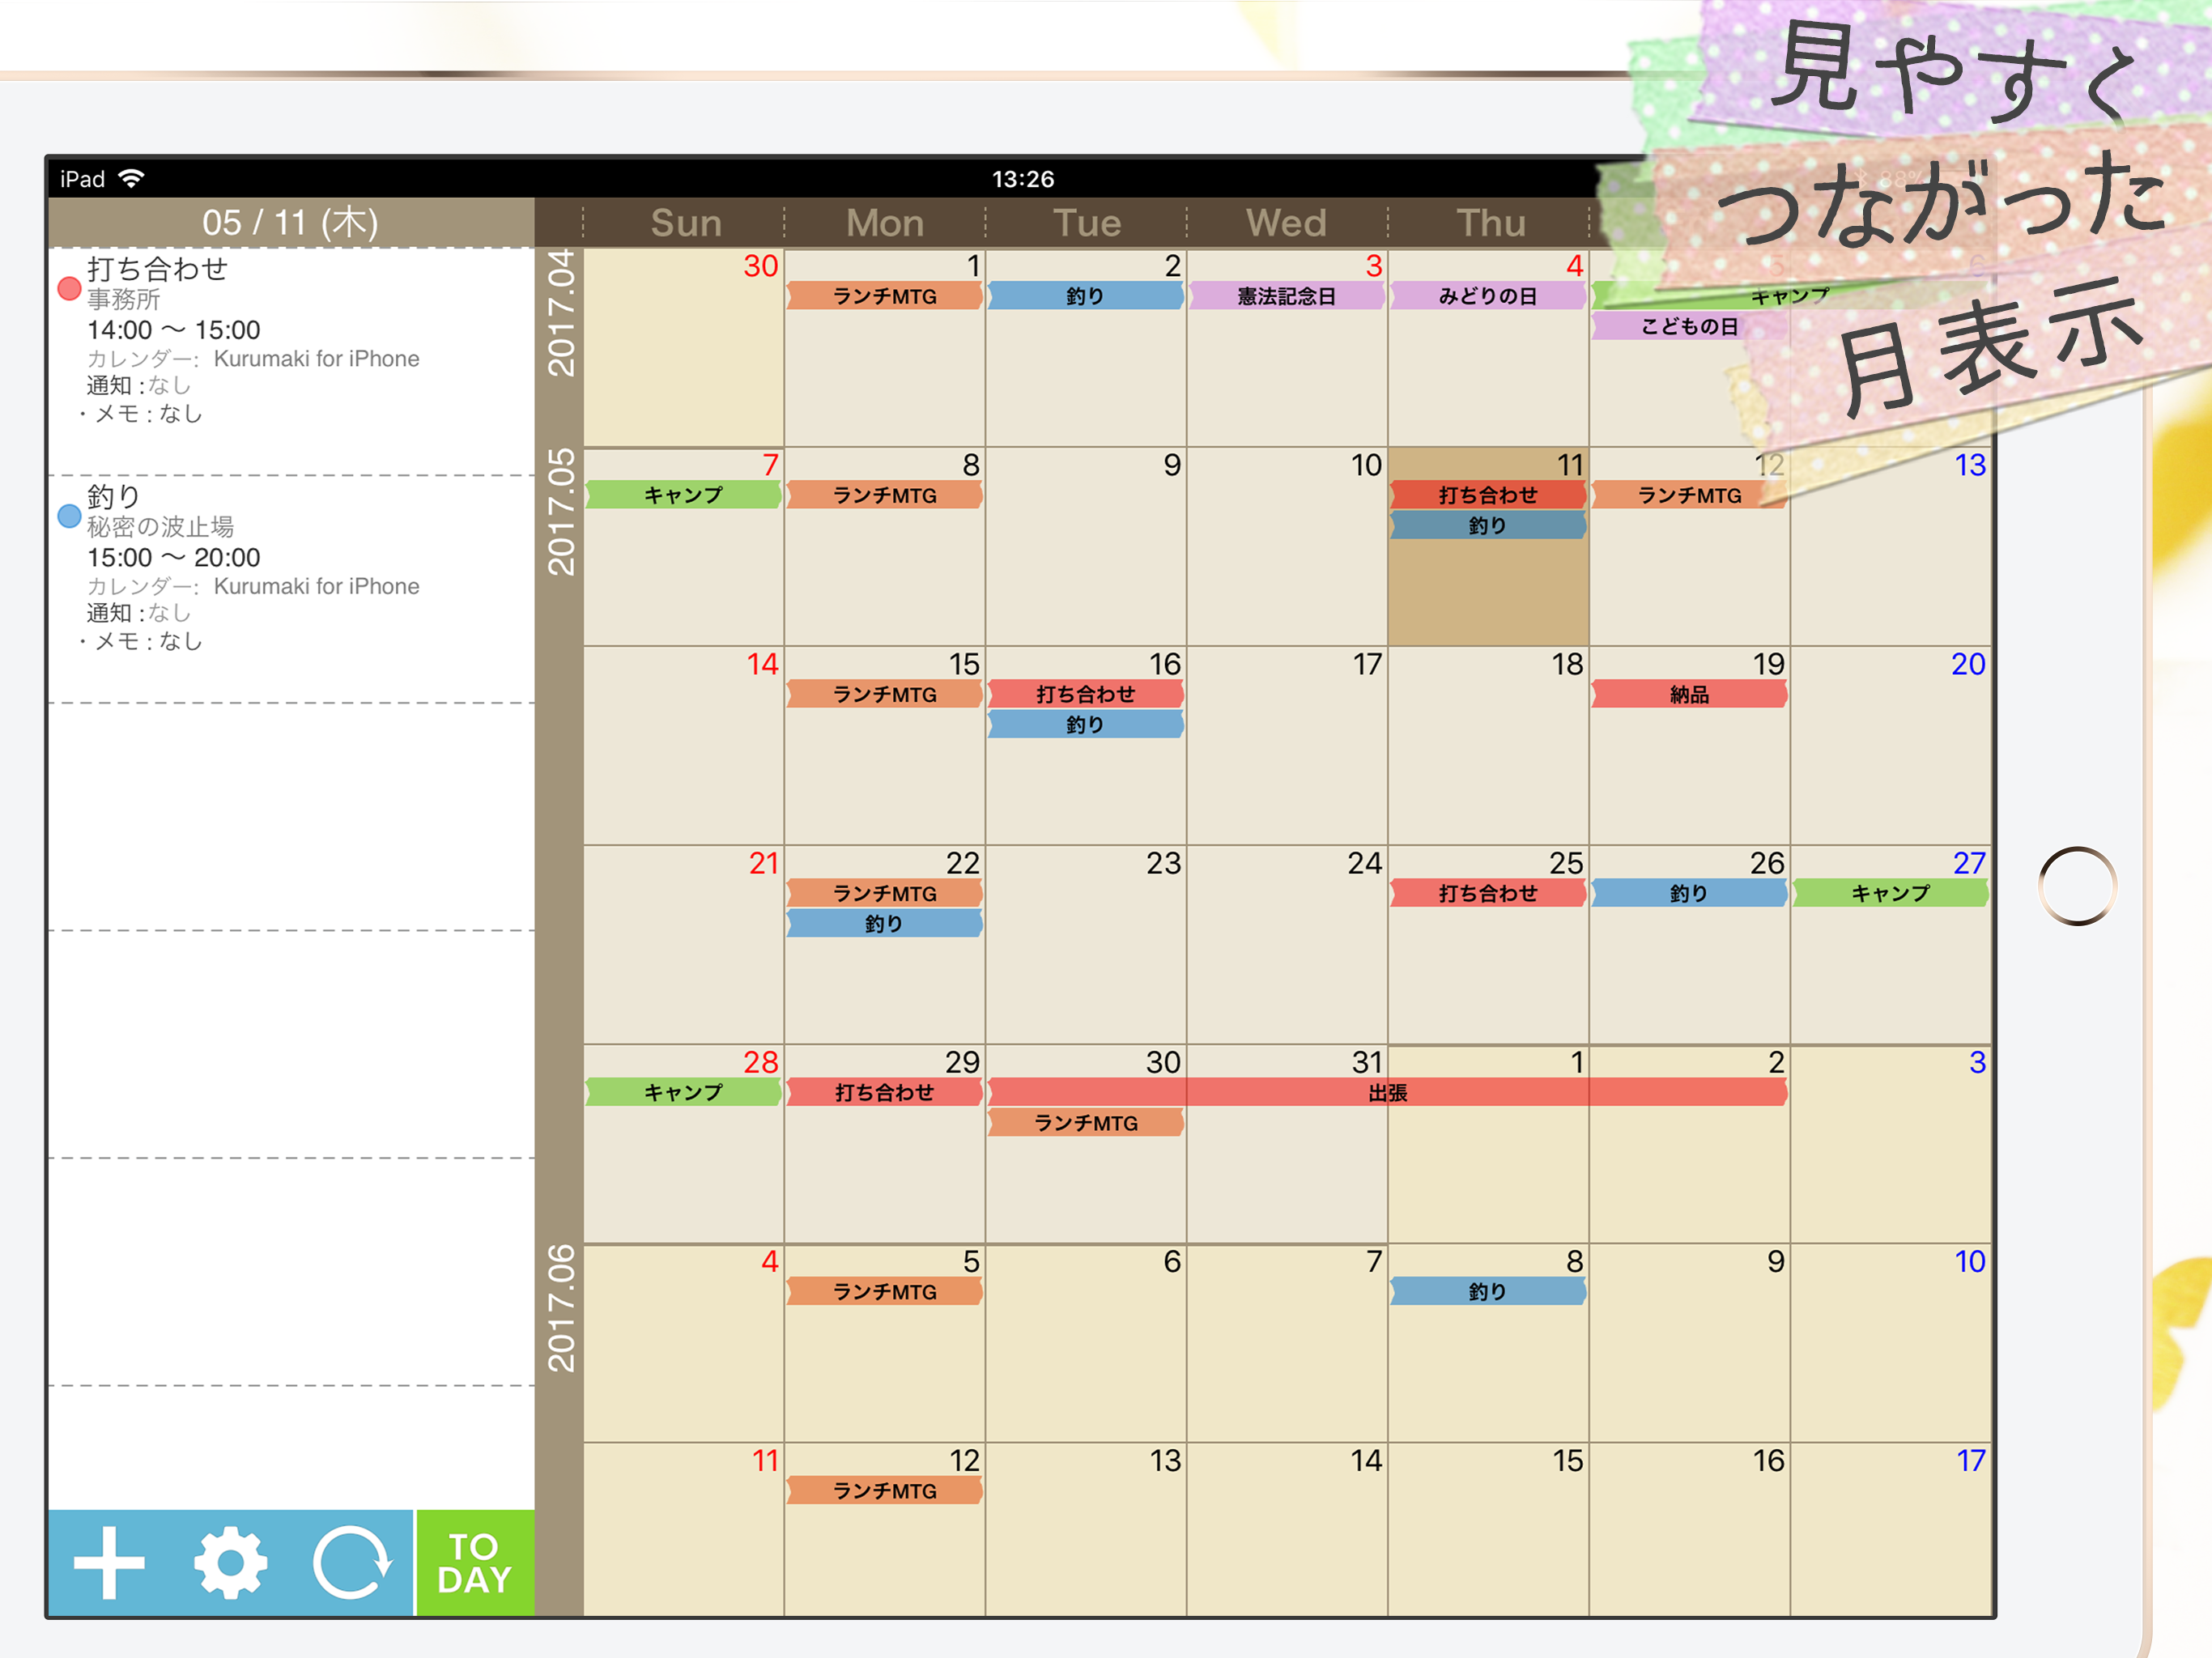The image size is (2212, 1658).
Task: Click the circular refresh arrow icon
Action: pos(351,1562)
